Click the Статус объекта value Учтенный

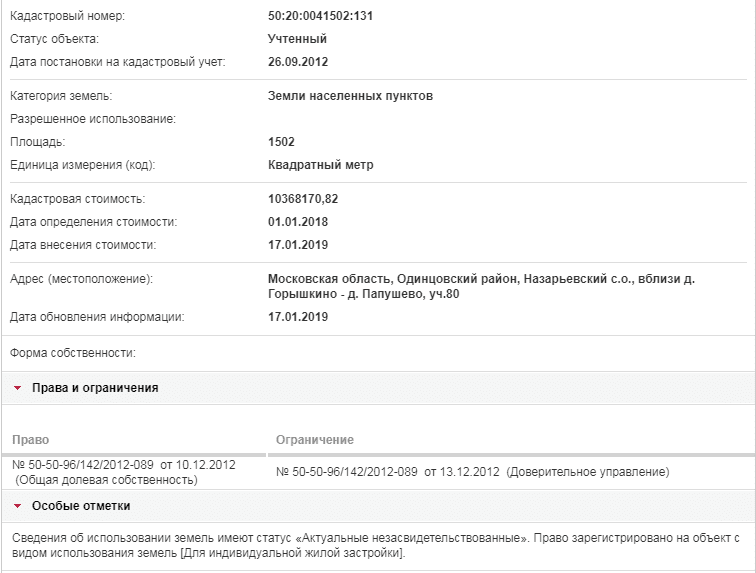pyautogui.click(x=297, y=39)
